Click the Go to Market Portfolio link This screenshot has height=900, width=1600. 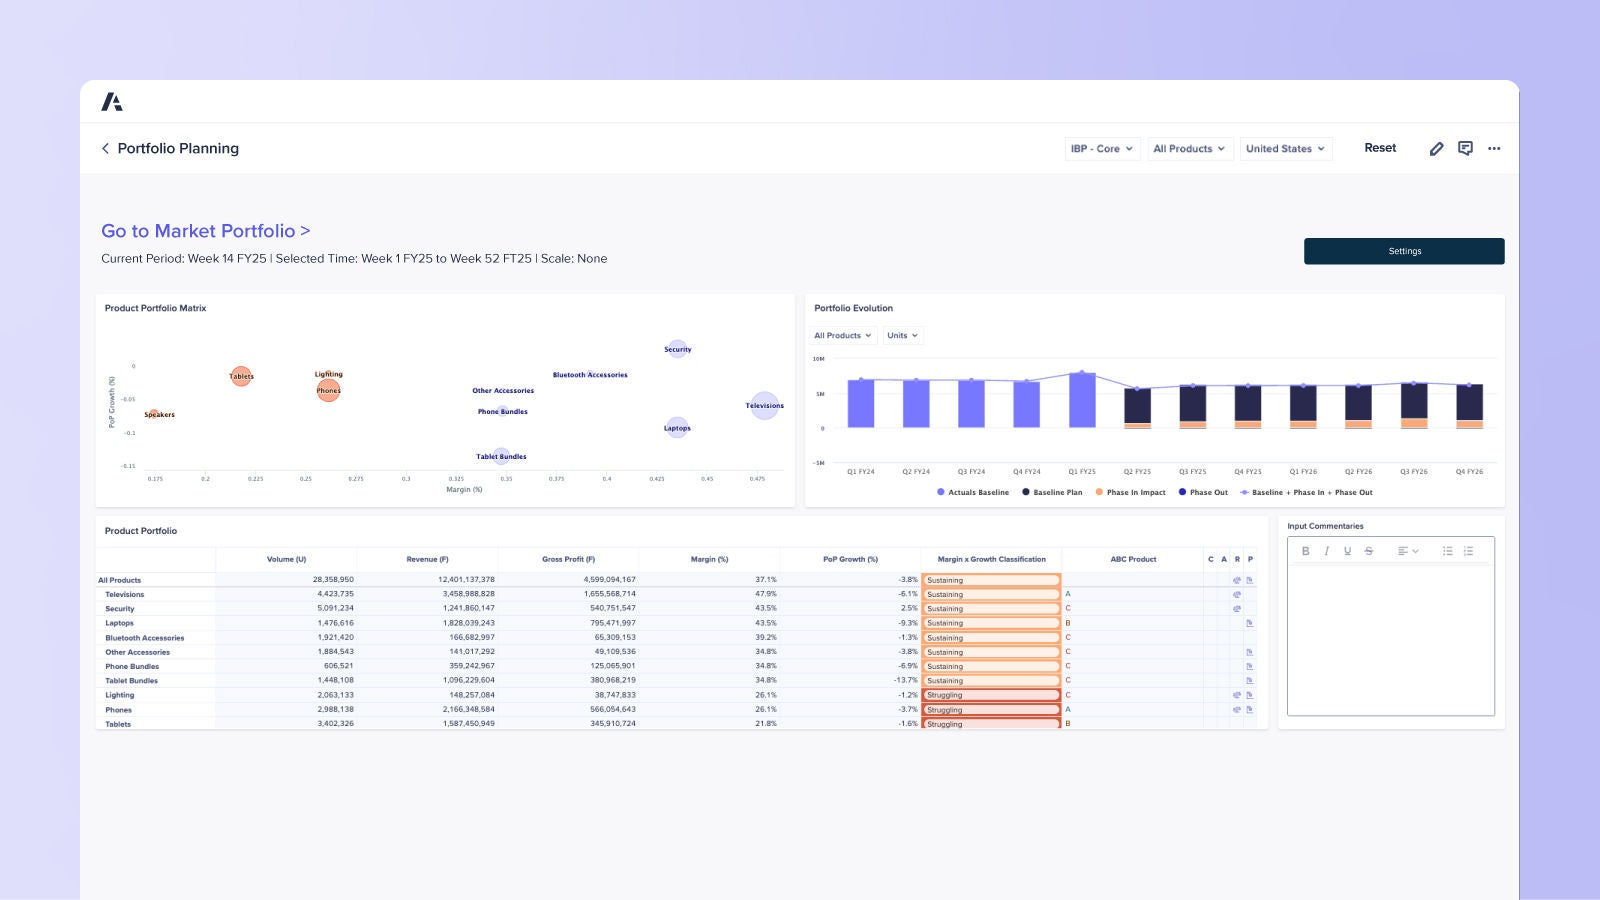coord(202,231)
